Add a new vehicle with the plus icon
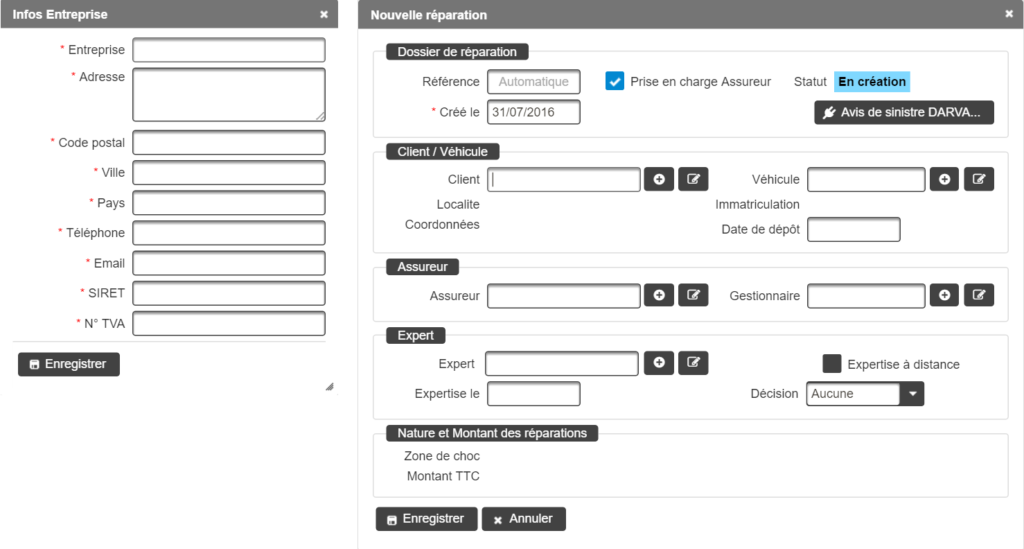The width and height of the screenshot is (1024, 549). 944,179
